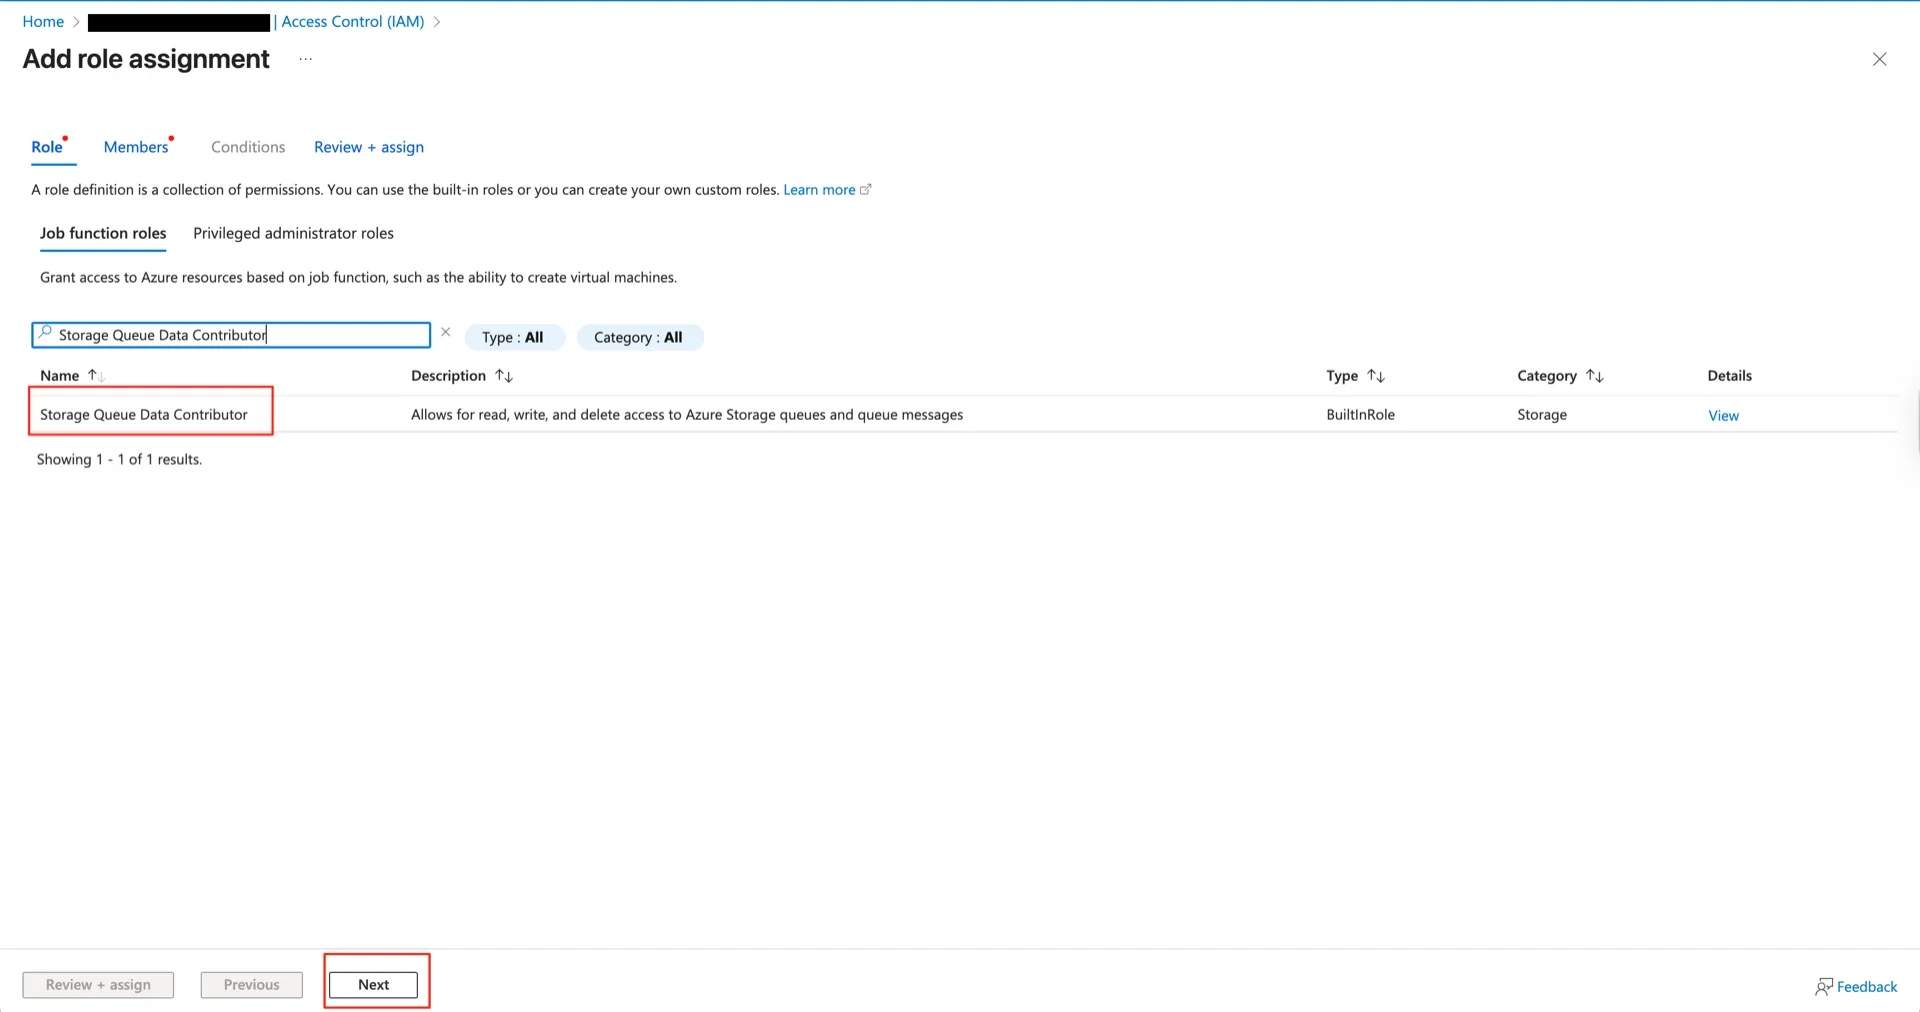Select Privileged administrator roles tab
This screenshot has width=1920, height=1012.
coord(293,233)
